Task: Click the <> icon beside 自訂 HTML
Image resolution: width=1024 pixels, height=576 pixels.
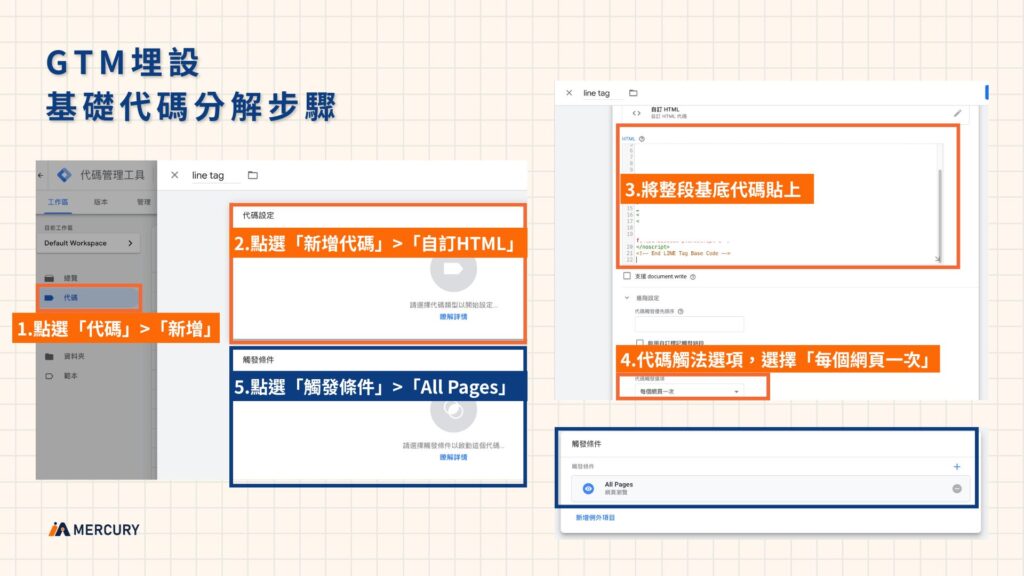Action: click(635, 112)
